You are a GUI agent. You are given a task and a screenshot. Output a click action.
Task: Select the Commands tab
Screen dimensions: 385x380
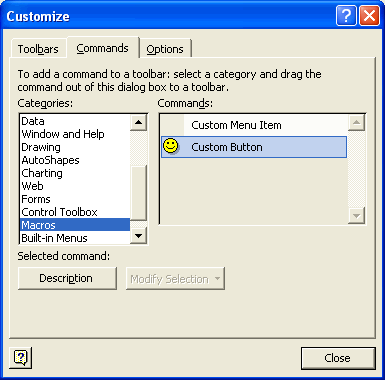pos(102,48)
